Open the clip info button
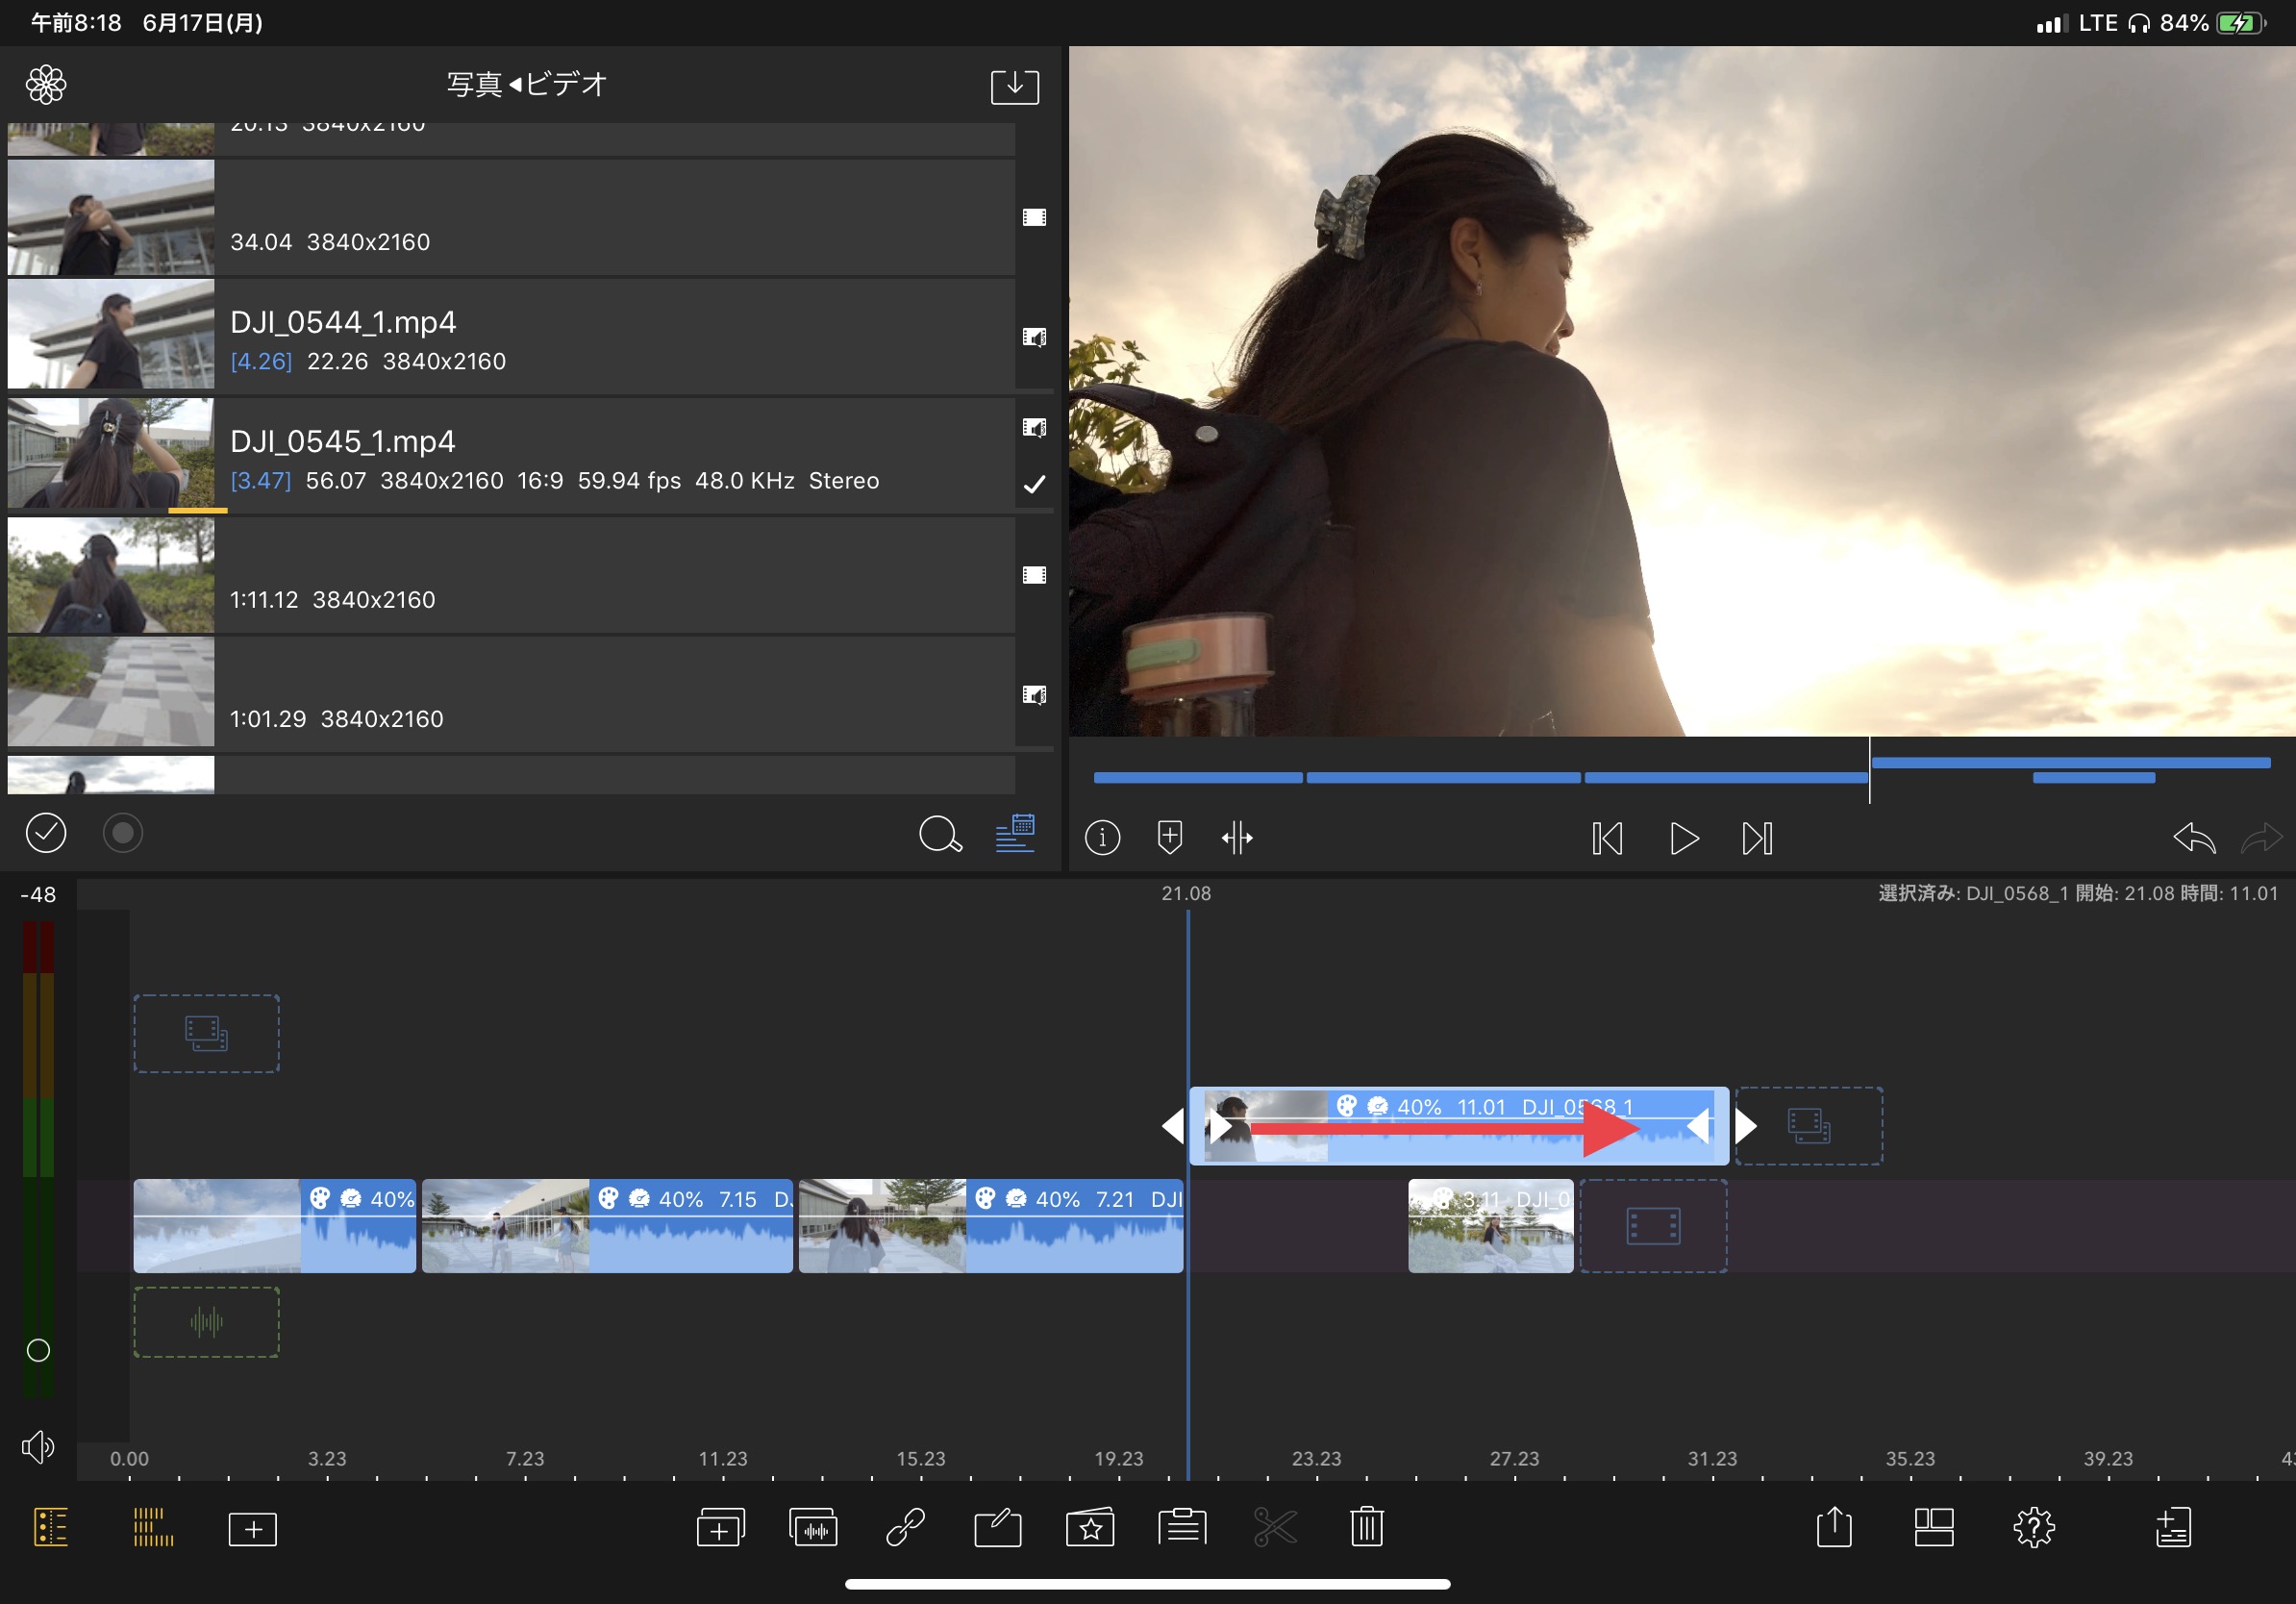This screenshot has height=1604, width=2296. (x=1102, y=837)
